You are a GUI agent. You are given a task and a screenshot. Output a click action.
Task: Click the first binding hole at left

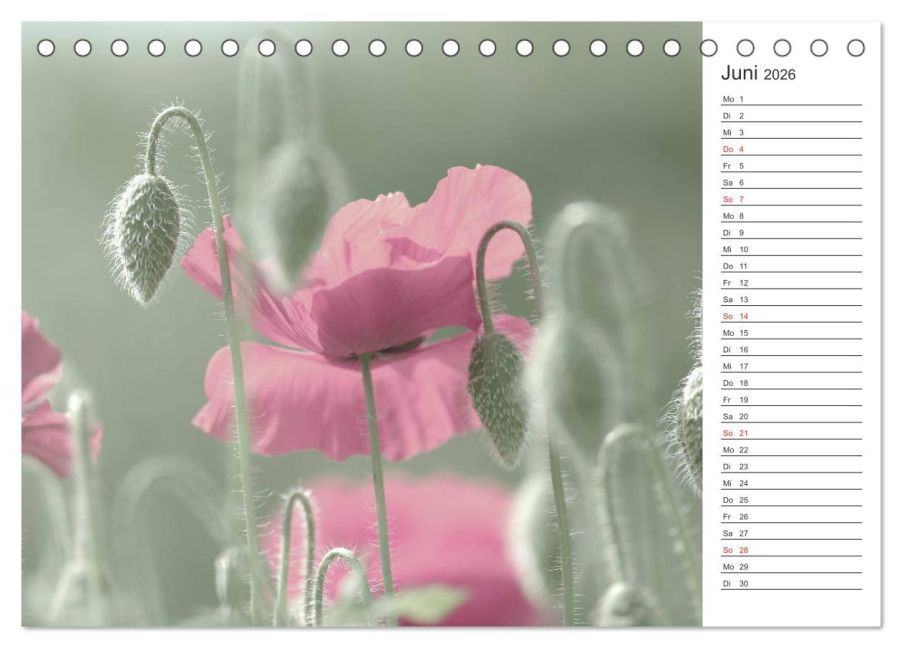pyautogui.click(x=46, y=48)
